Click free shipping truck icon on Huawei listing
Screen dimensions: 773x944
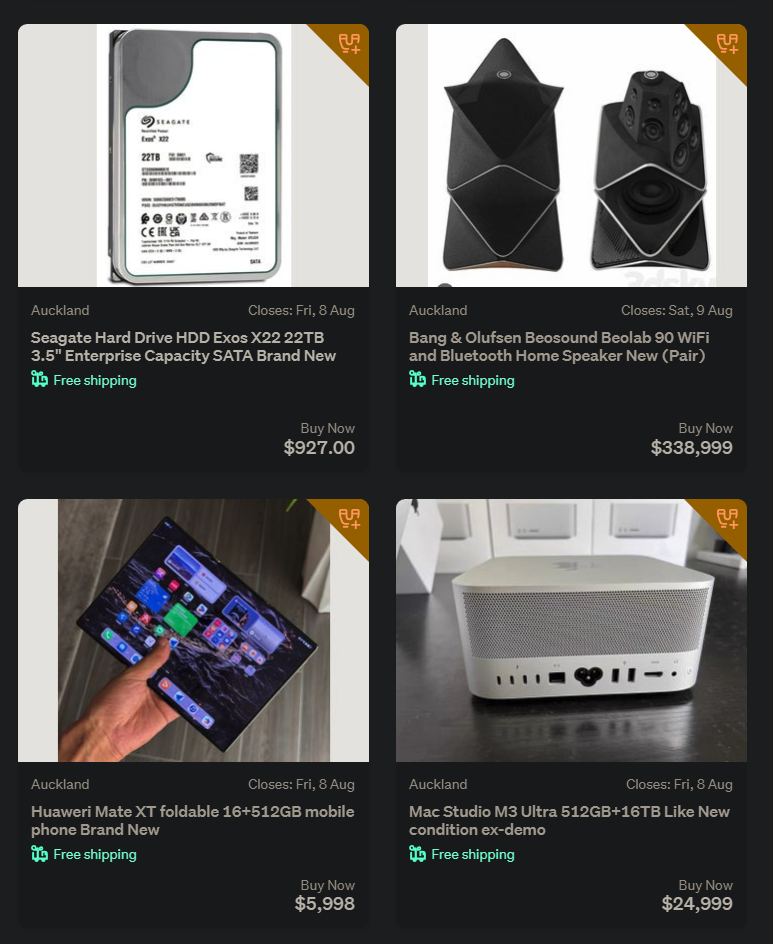[39, 854]
